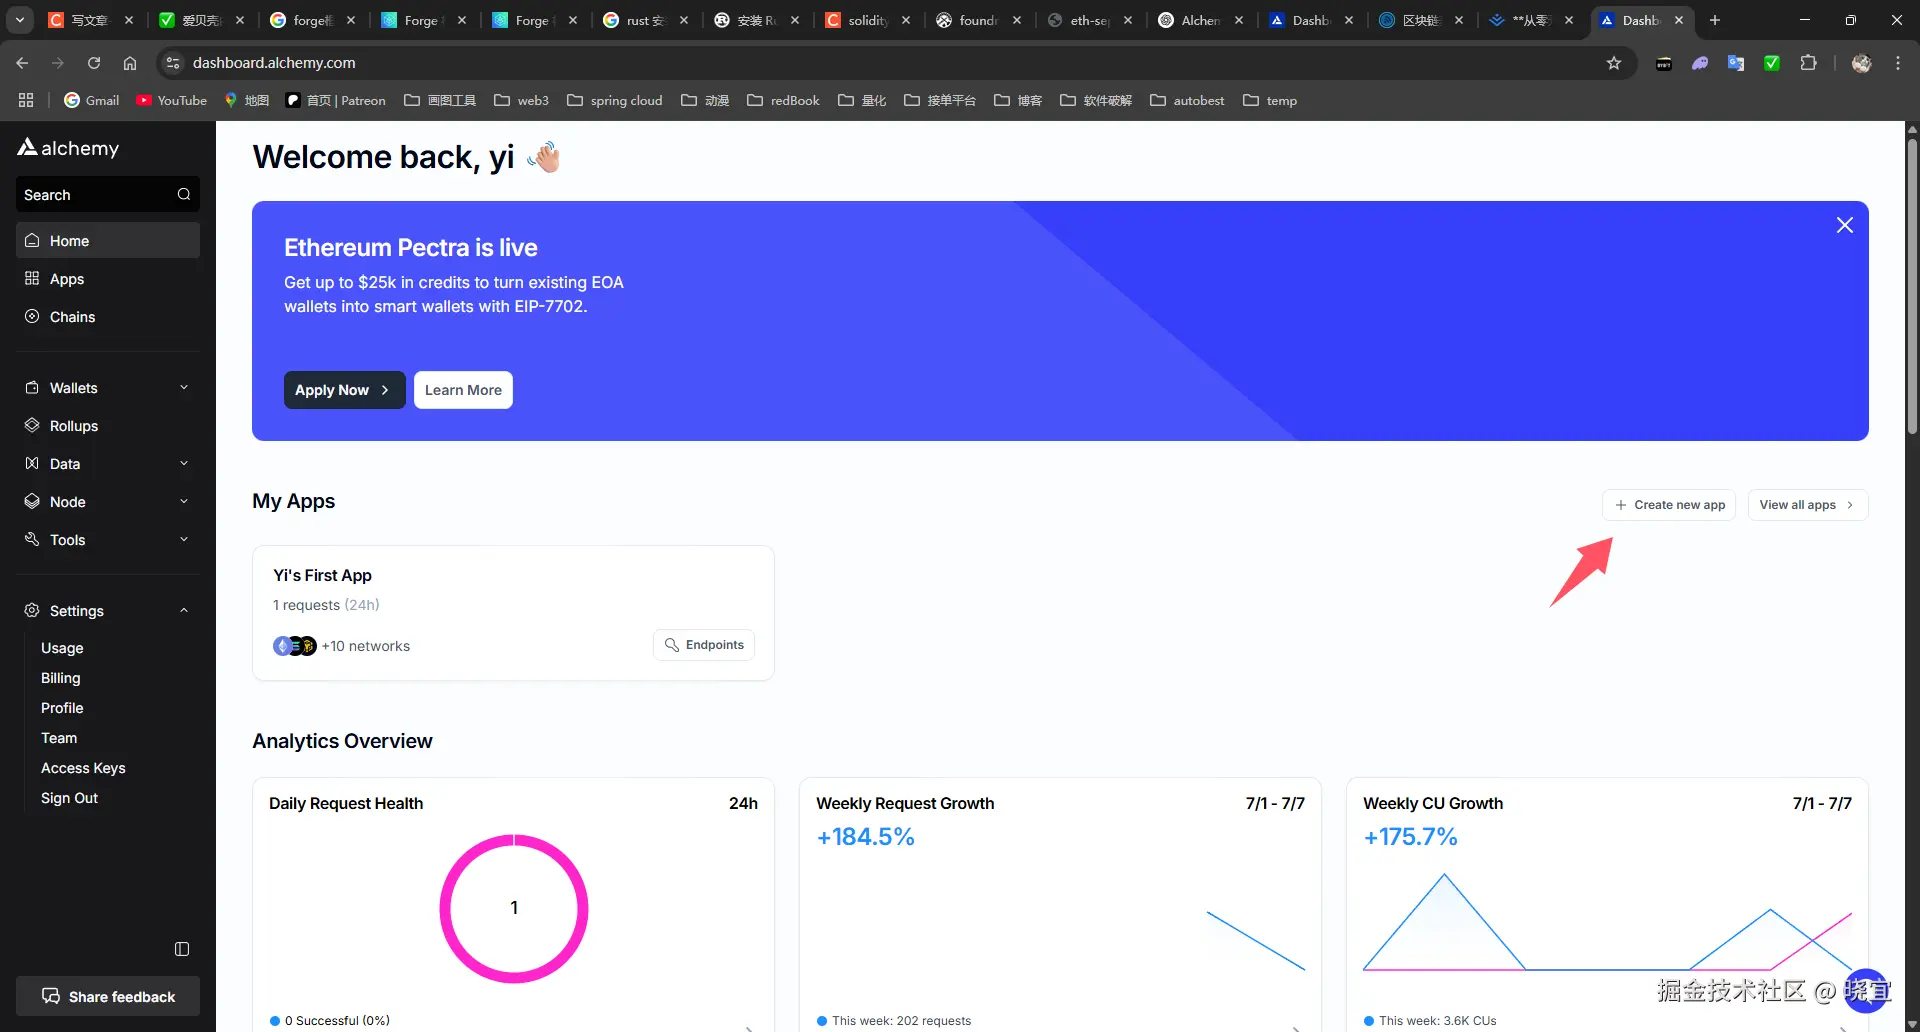Click Learn More on the Pectra banner
Screen dimensions: 1920x1032
click(x=463, y=390)
